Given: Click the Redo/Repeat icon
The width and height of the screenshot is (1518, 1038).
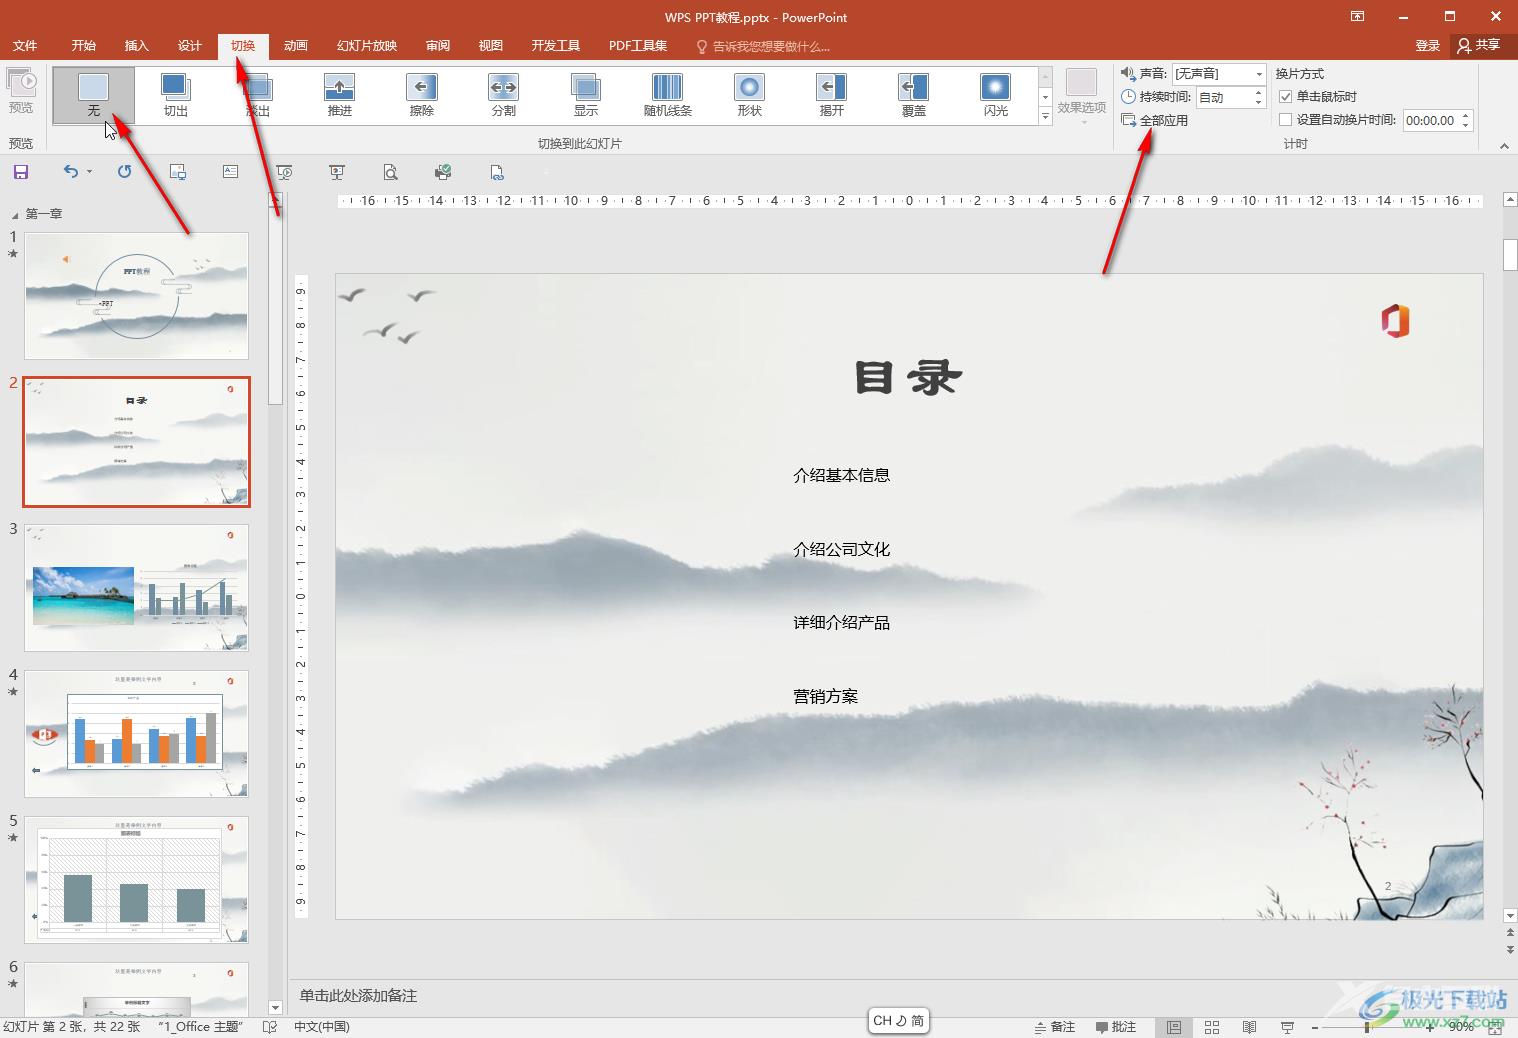Looking at the screenshot, I should (x=124, y=172).
